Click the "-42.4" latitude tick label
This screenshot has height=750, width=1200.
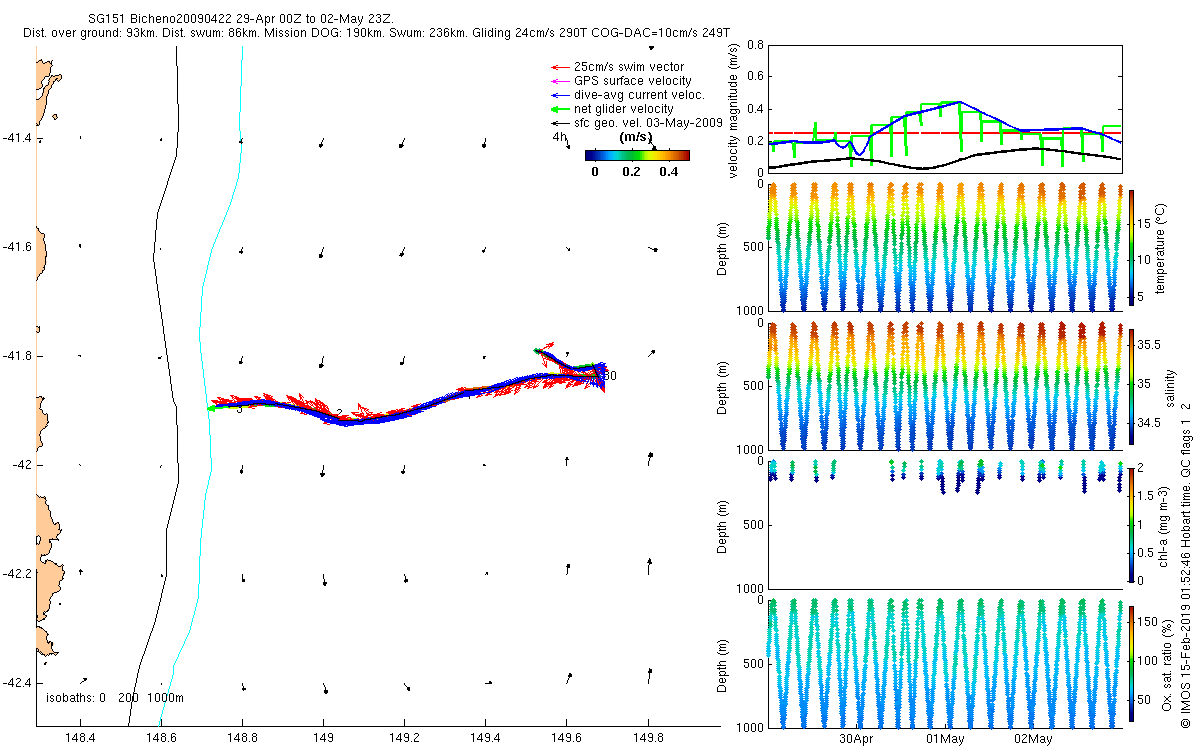click(16, 683)
